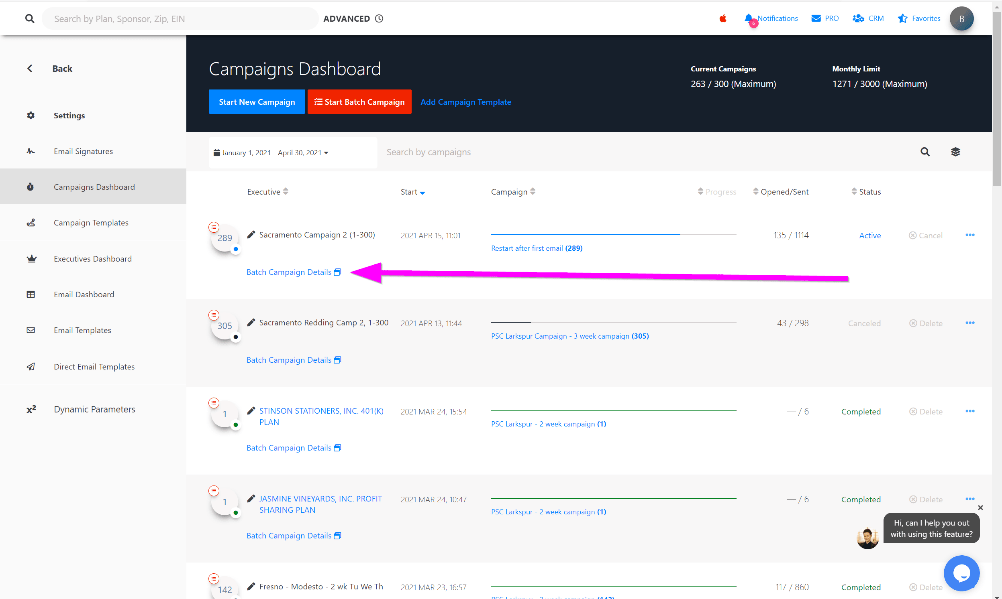Screen dimensions: 1002x599
Task: Click the help icon next to ADVANCED
Action: [x=378, y=19]
